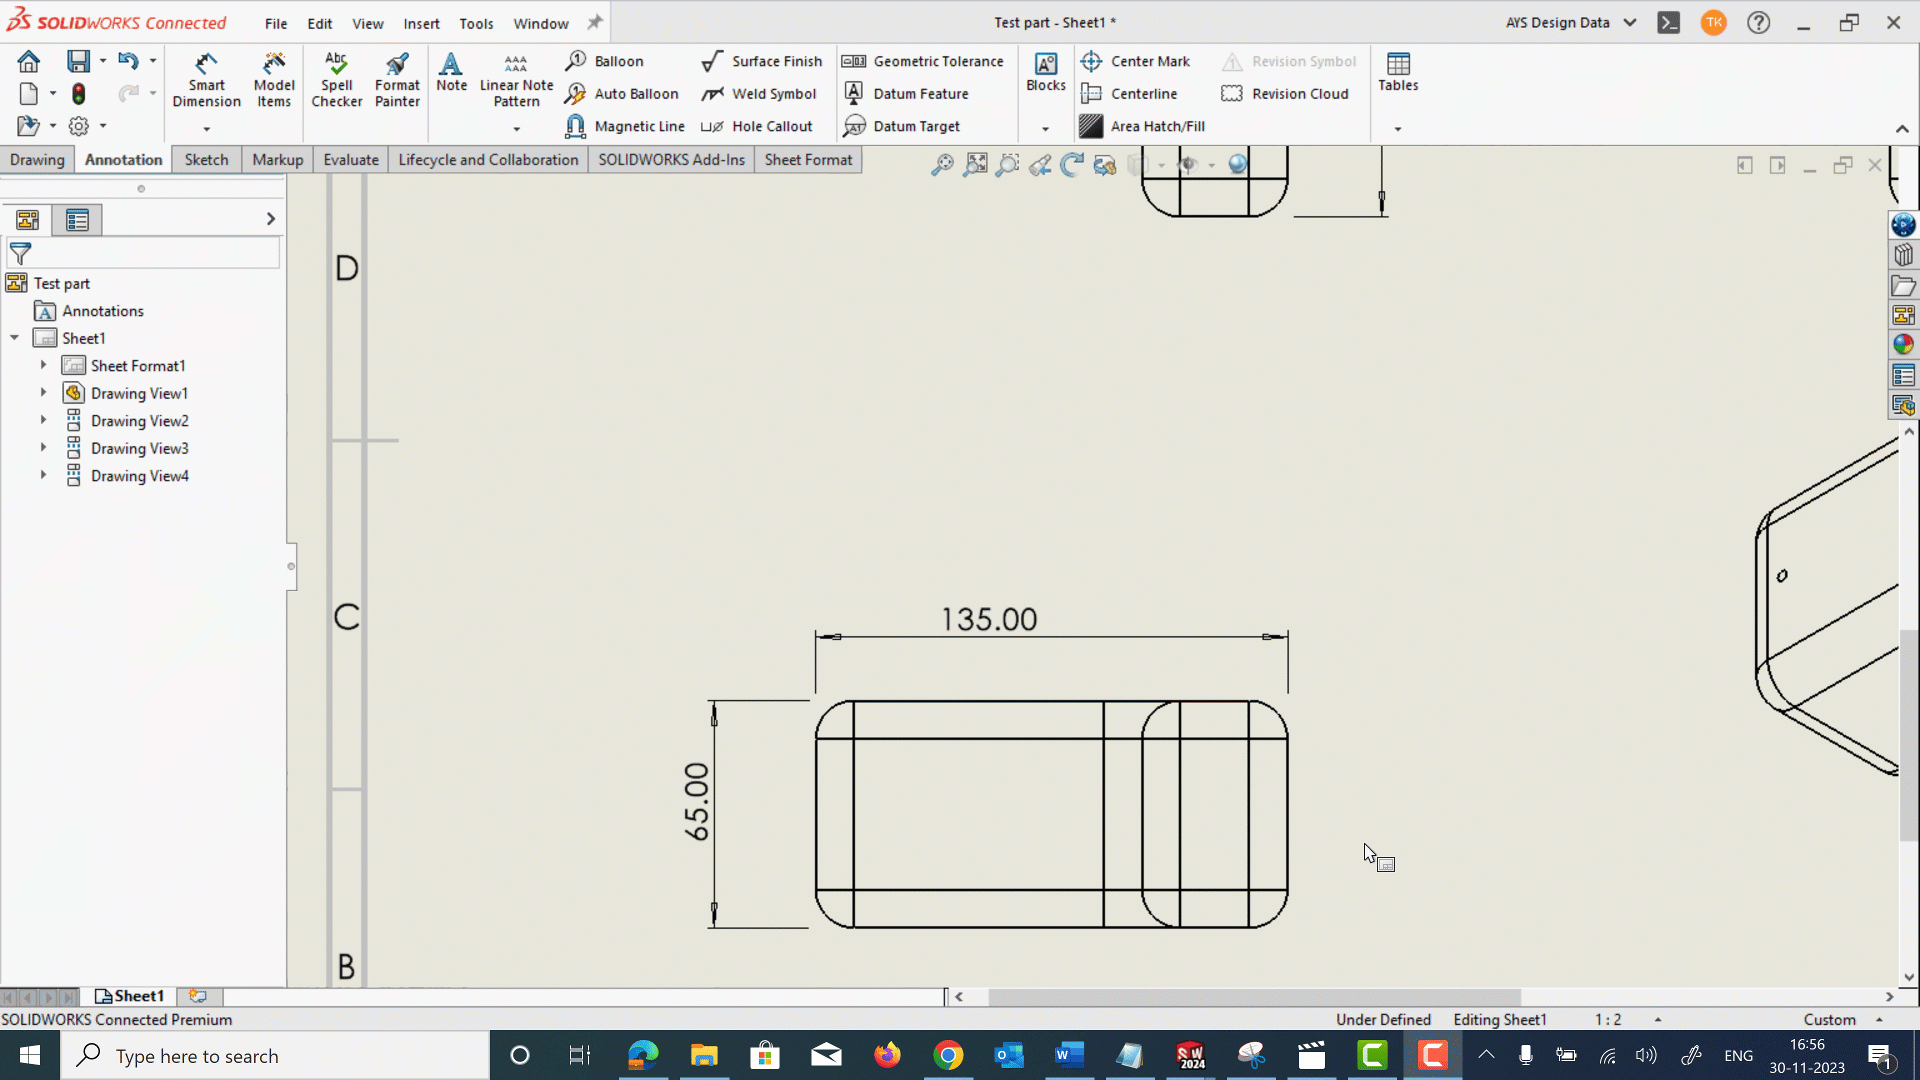
Task: Expand the Sheet Format1 node
Action: tap(43, 366)
